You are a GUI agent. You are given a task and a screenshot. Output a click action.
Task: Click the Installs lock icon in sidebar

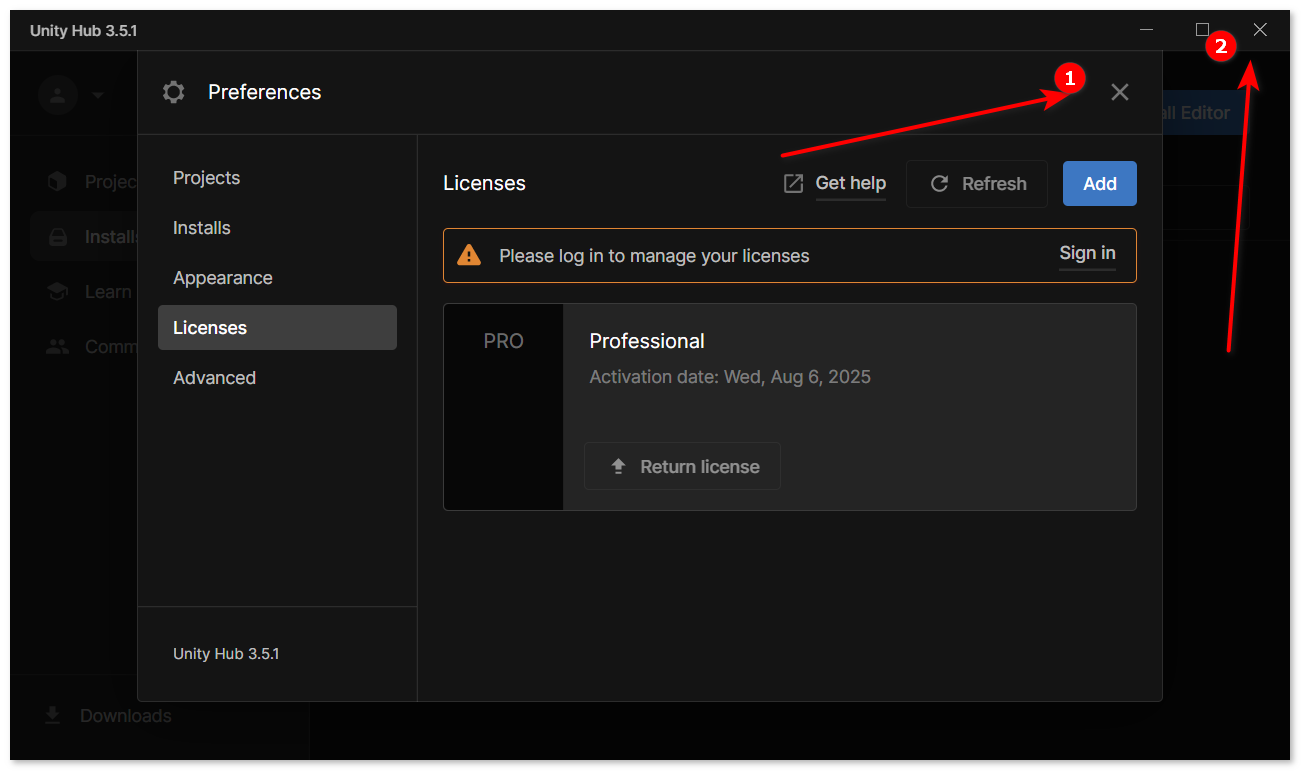pos(58,237)
